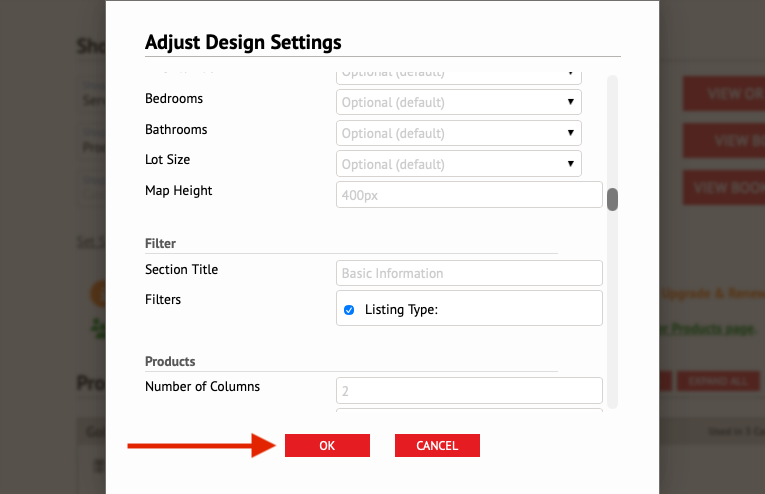Screen dimensions: 765x494
Task: Uncheck the Listing Type filter checkbox
Action: tap(349, 310)
